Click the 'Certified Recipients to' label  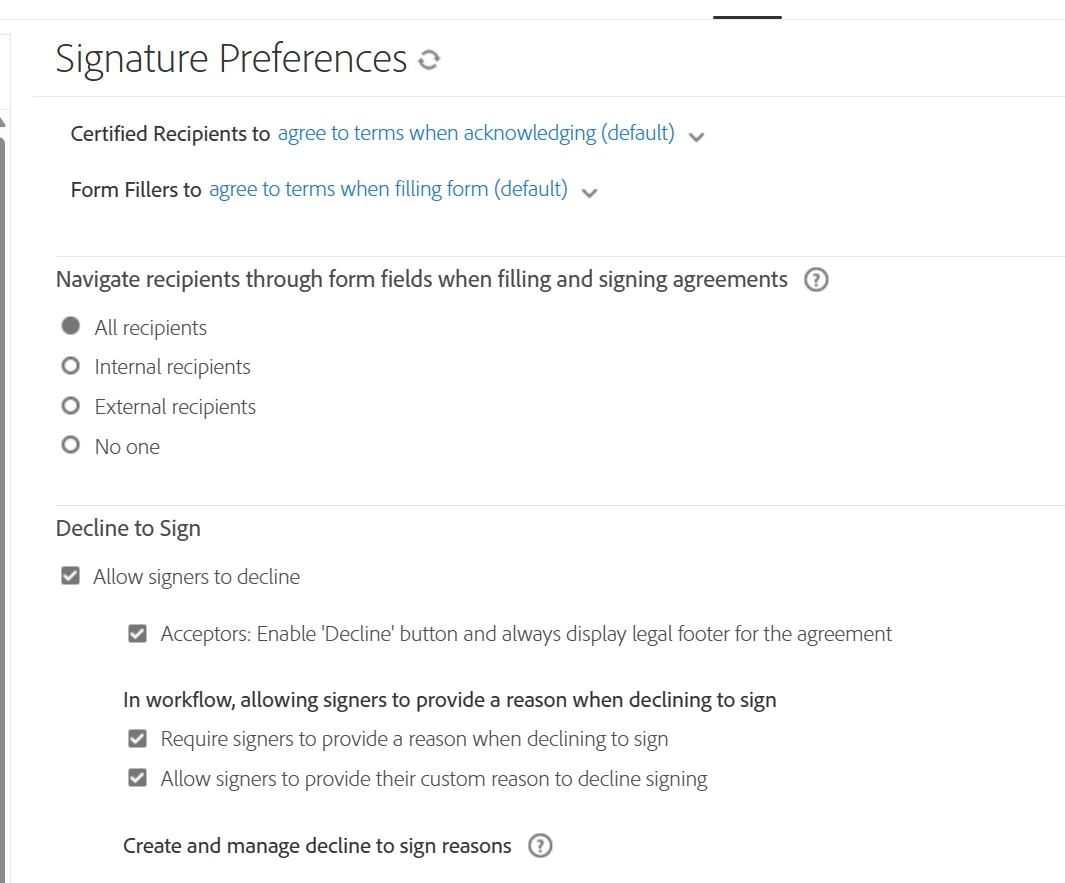170,133
